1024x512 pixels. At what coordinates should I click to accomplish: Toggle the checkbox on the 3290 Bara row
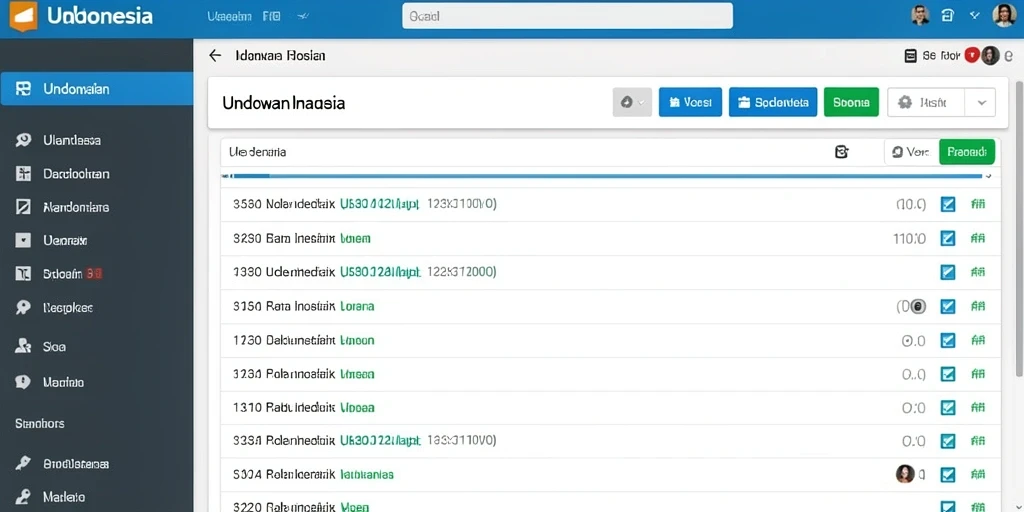(948, 238)
